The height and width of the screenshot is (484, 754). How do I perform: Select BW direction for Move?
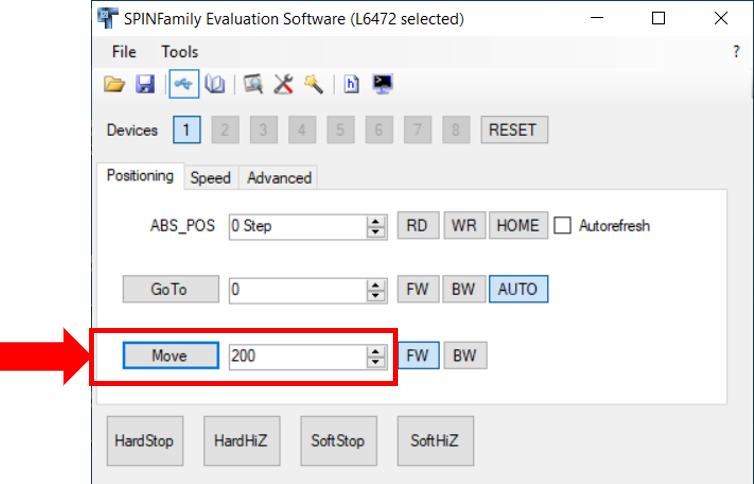pyautogui.click(x=465, y=356)
